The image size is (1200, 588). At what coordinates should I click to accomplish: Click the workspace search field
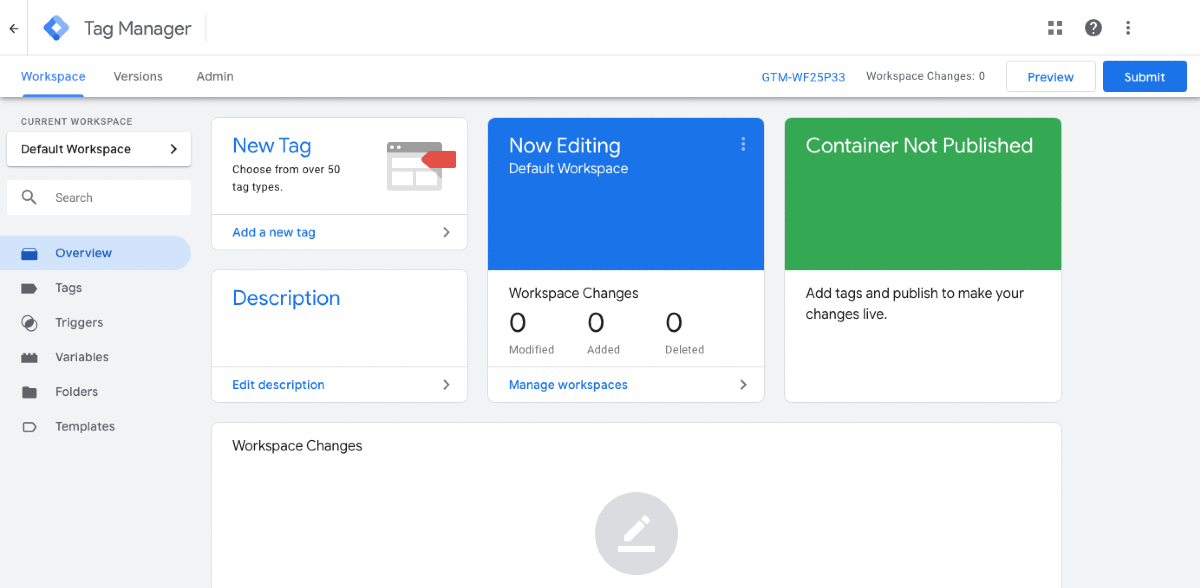click(x=98, y=197)
